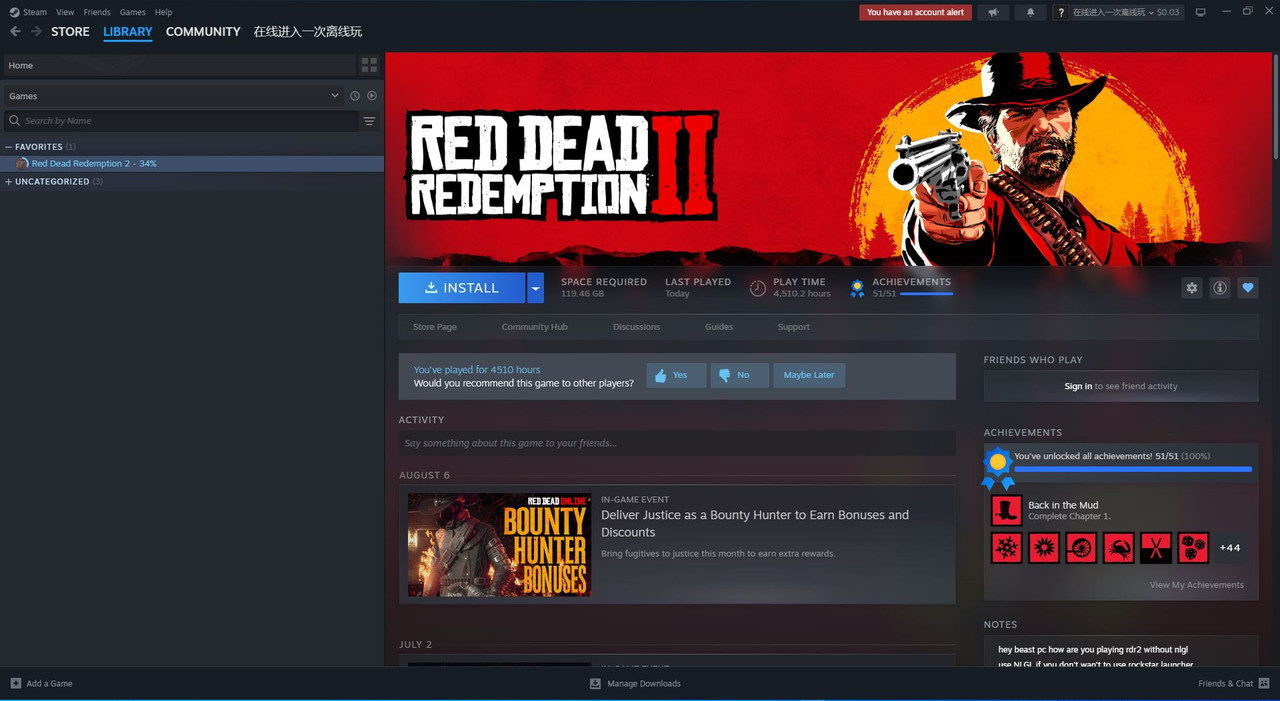The image size is (1280, 701).
Task: Go to the STORE tab
Action: click(x=70, y=32)
